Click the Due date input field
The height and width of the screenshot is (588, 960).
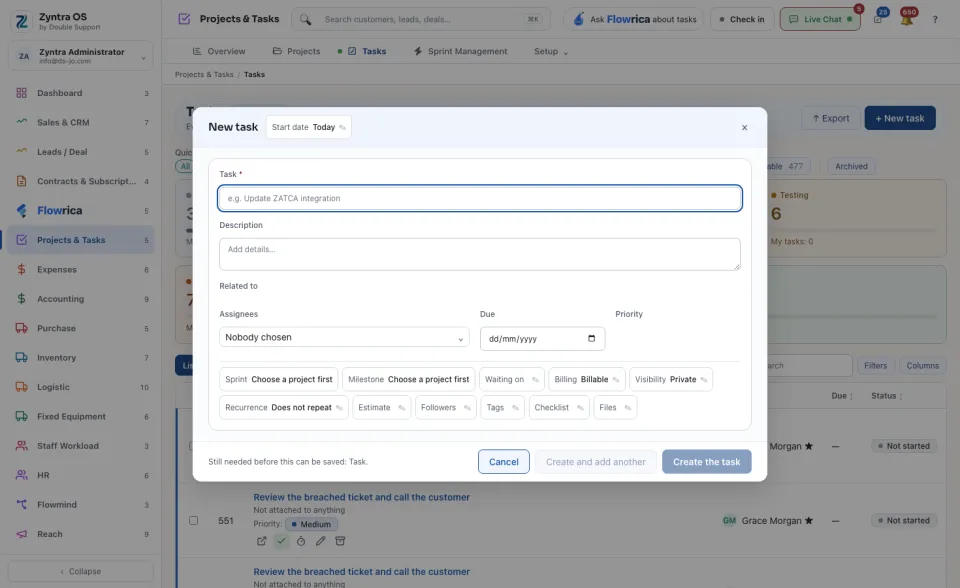[x=542, y=339]
